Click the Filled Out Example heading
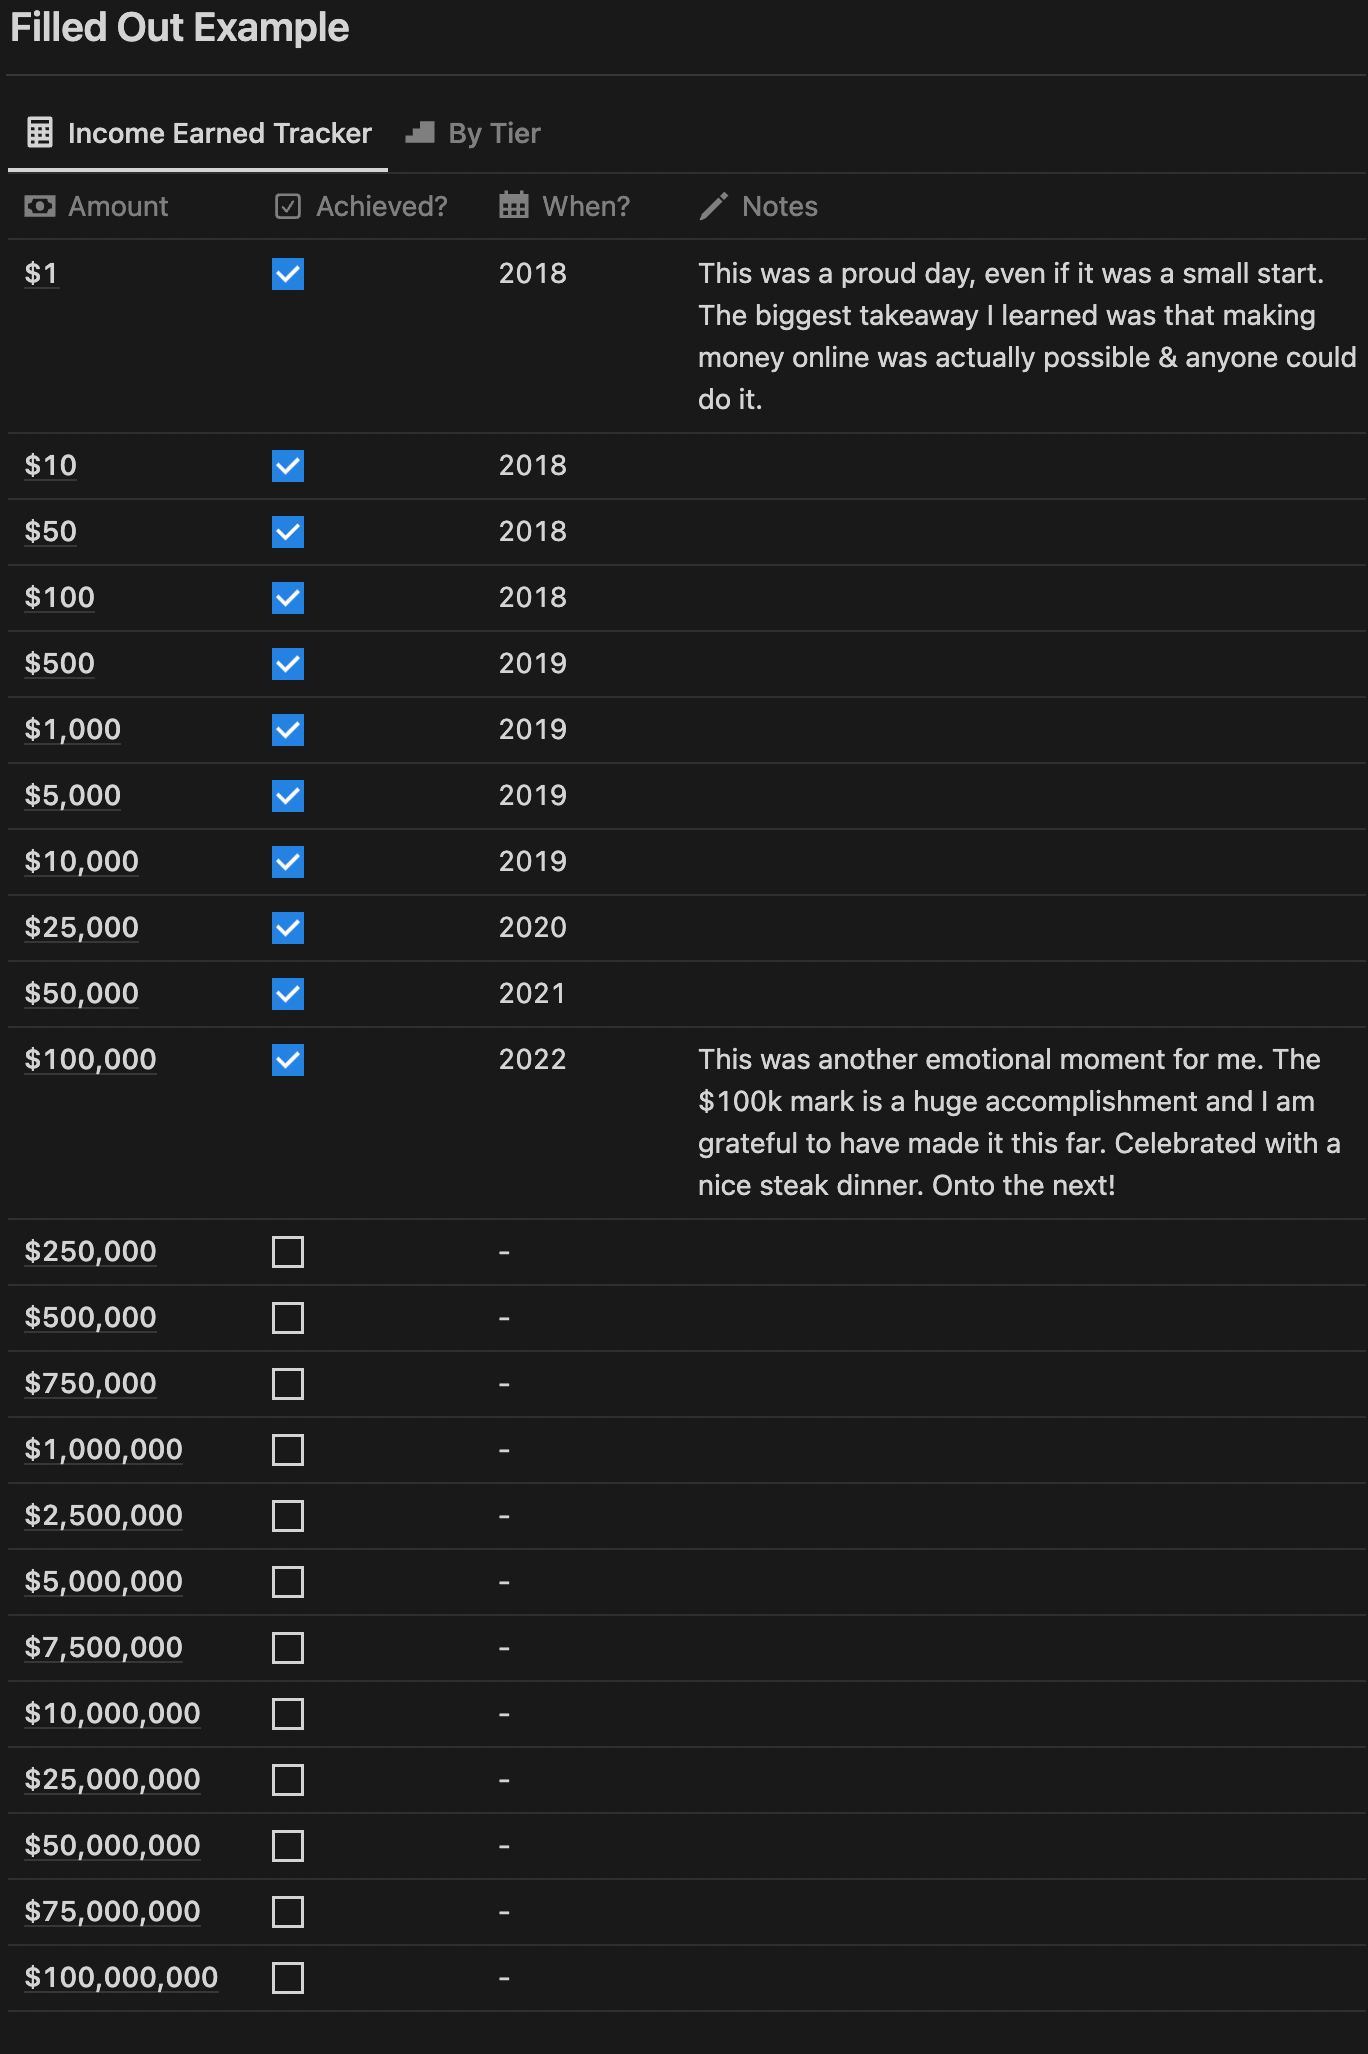Screen dimensions: 1368x2054 [180, 28]
